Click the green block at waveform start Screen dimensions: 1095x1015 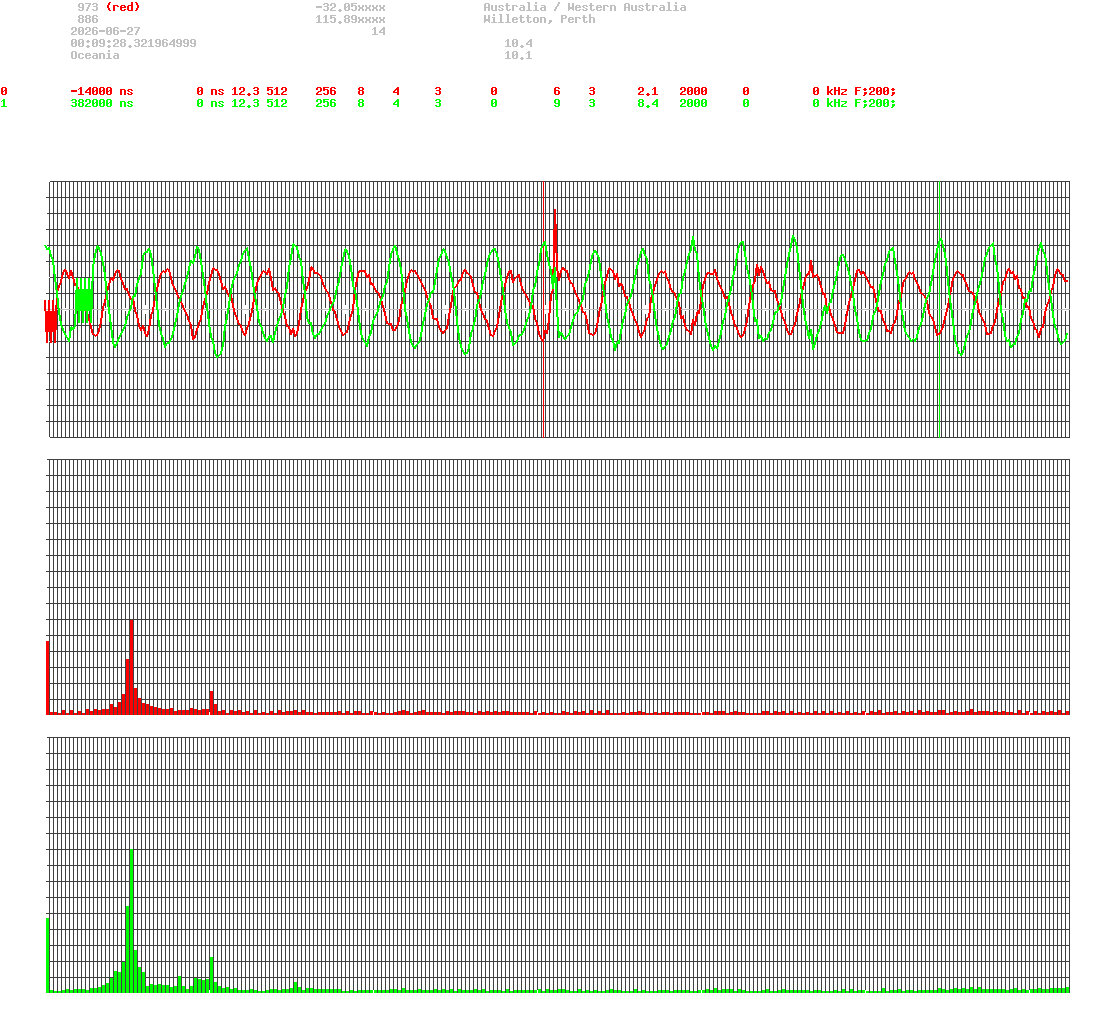click(84, 300)
